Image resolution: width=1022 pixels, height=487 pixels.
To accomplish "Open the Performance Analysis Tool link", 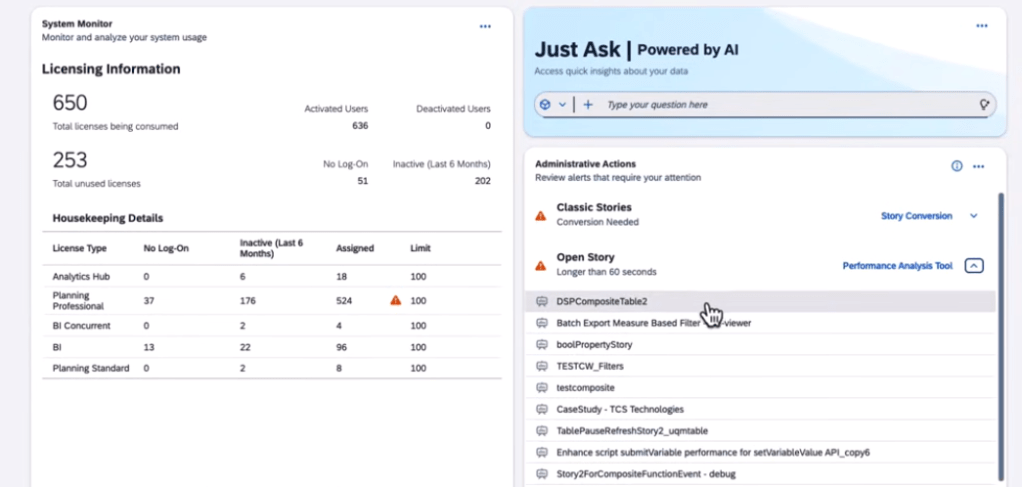I will 897,266.
